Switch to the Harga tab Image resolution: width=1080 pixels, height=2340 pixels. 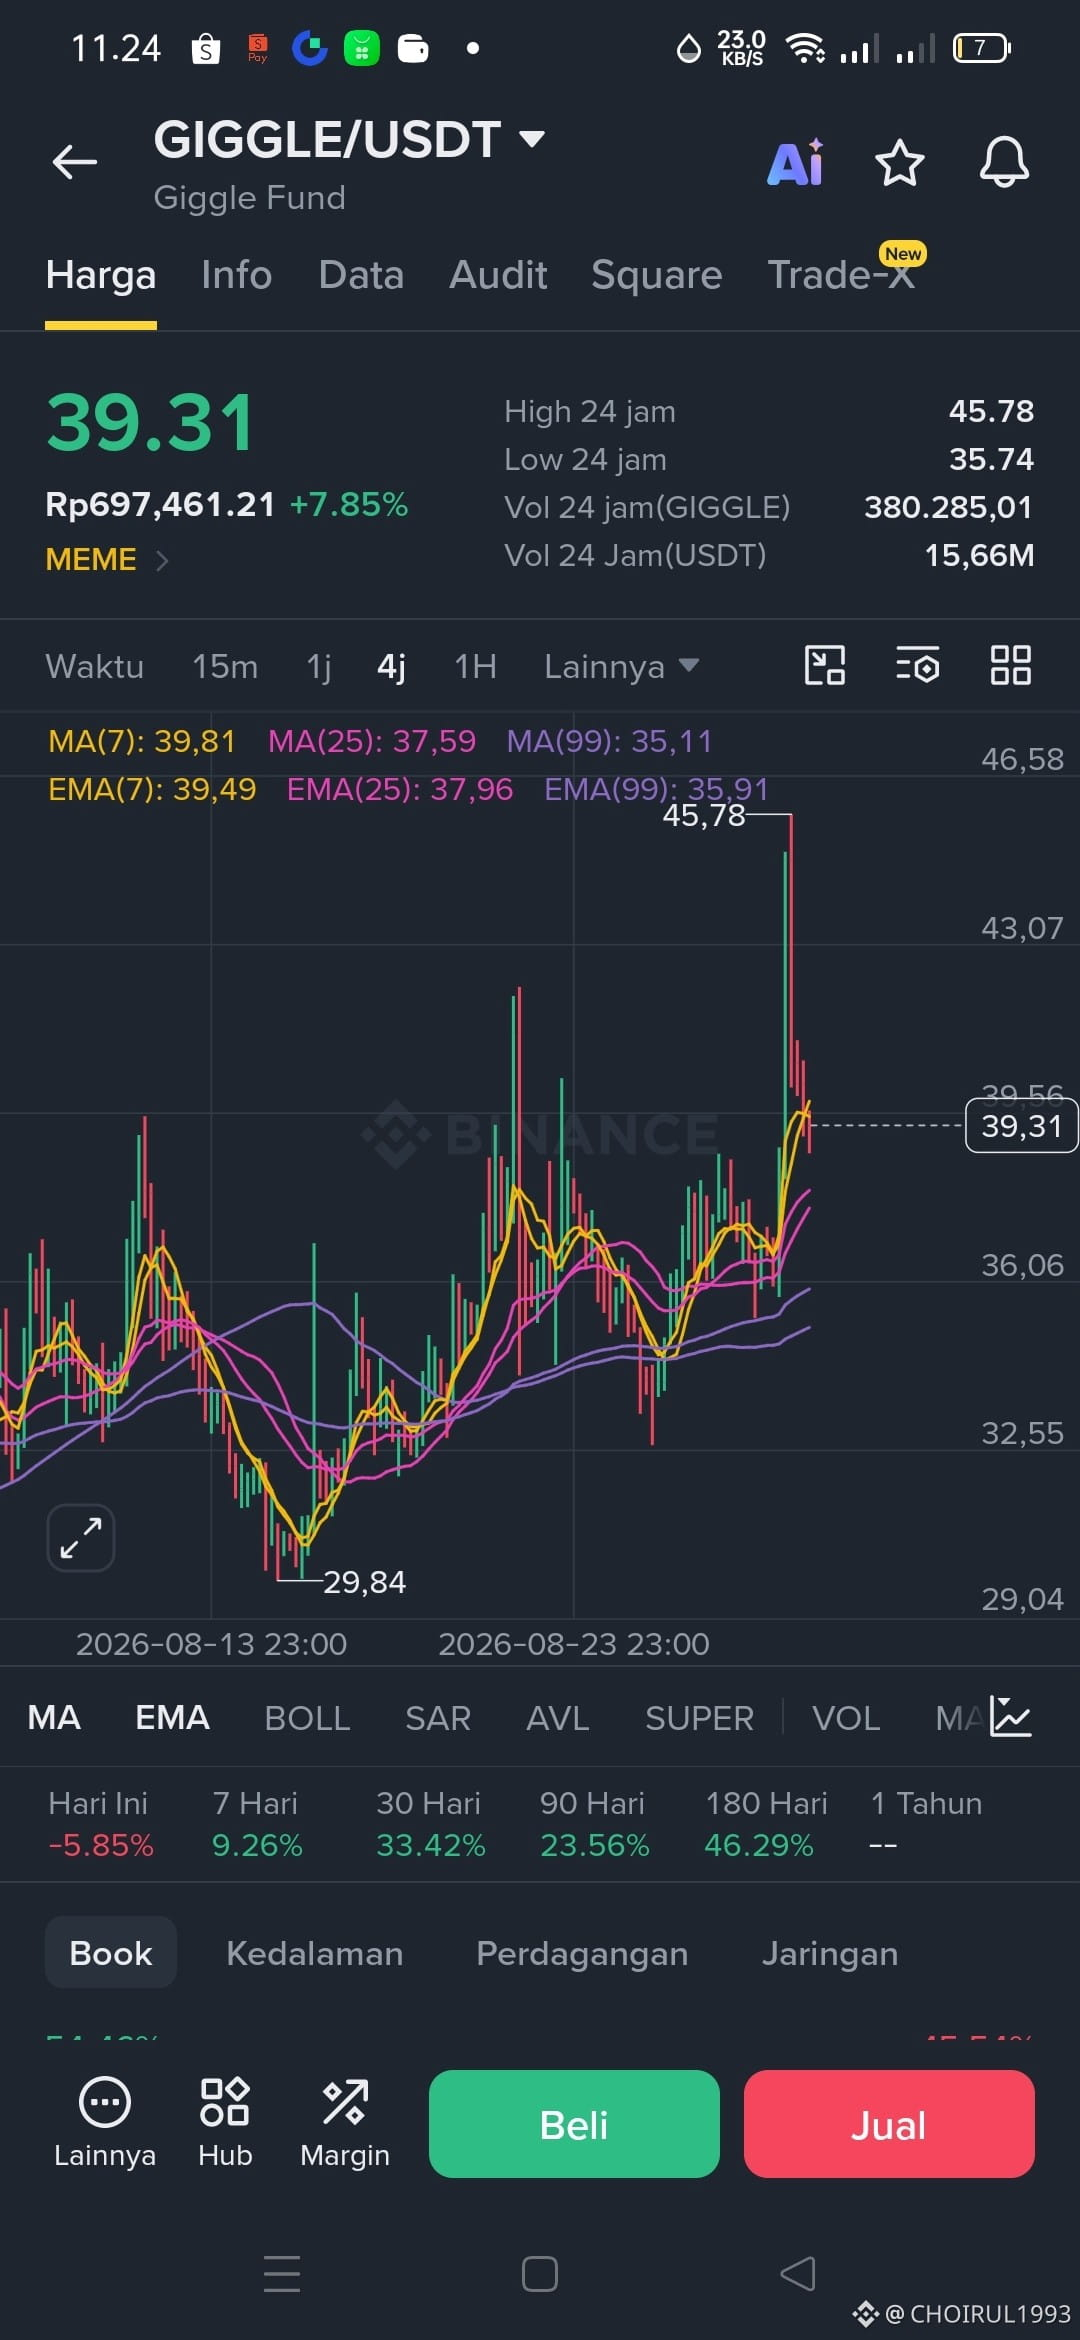(x=101, y=275)
